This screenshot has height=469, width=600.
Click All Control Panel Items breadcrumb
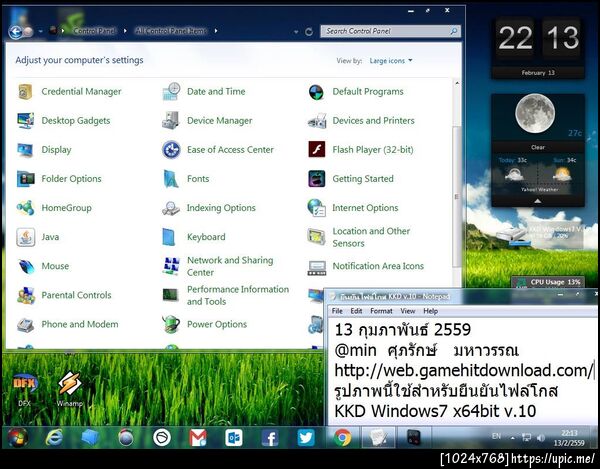pos(171,31)
